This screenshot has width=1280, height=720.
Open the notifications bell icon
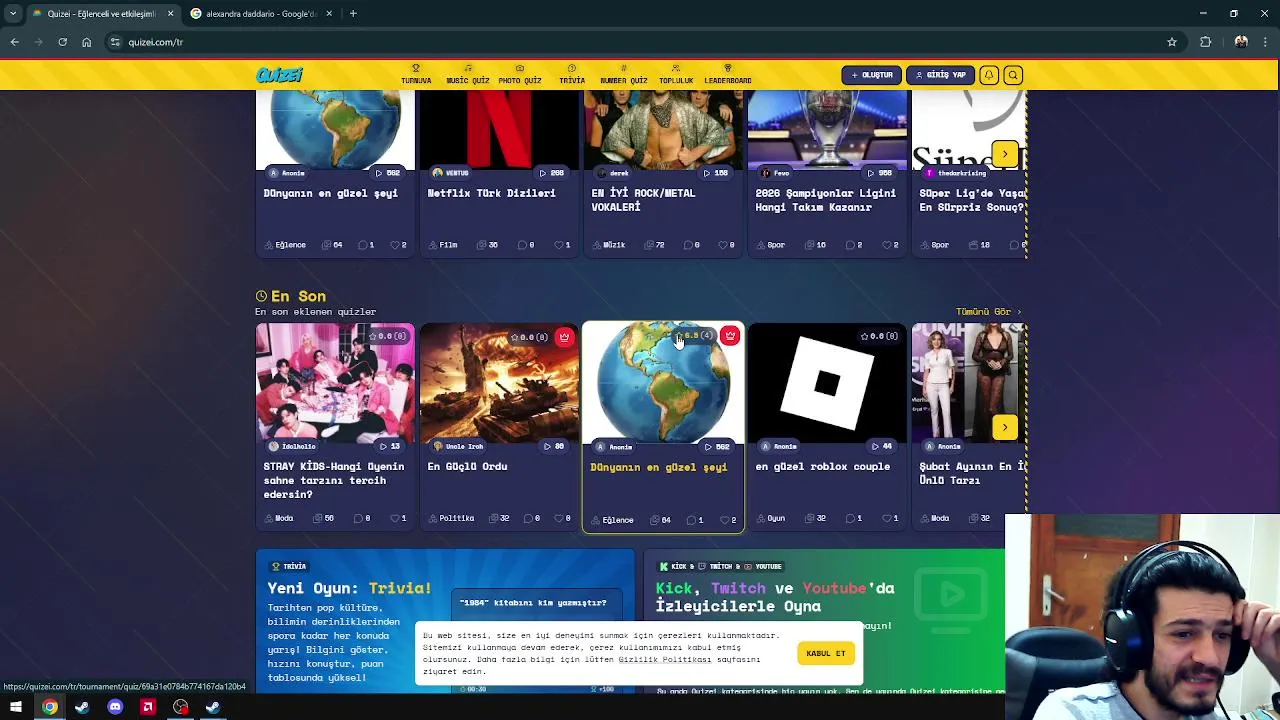(x=988, y=75)
